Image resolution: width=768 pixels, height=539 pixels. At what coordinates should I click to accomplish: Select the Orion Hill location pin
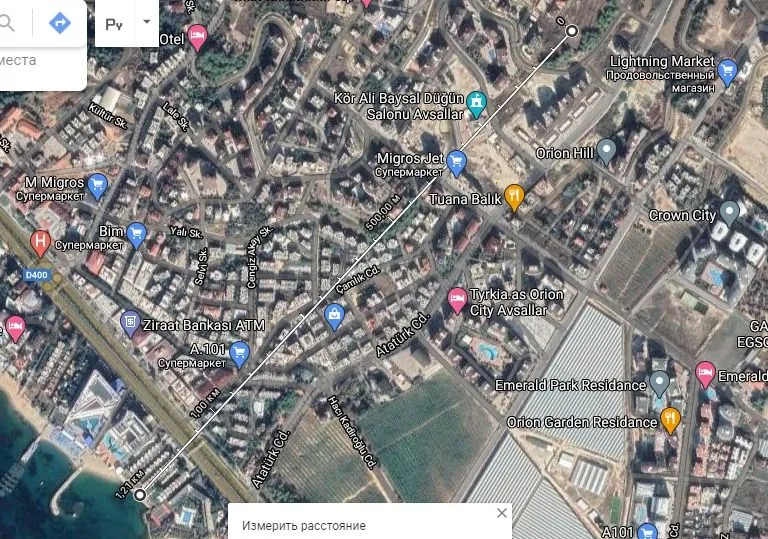(x=607, y=151)
